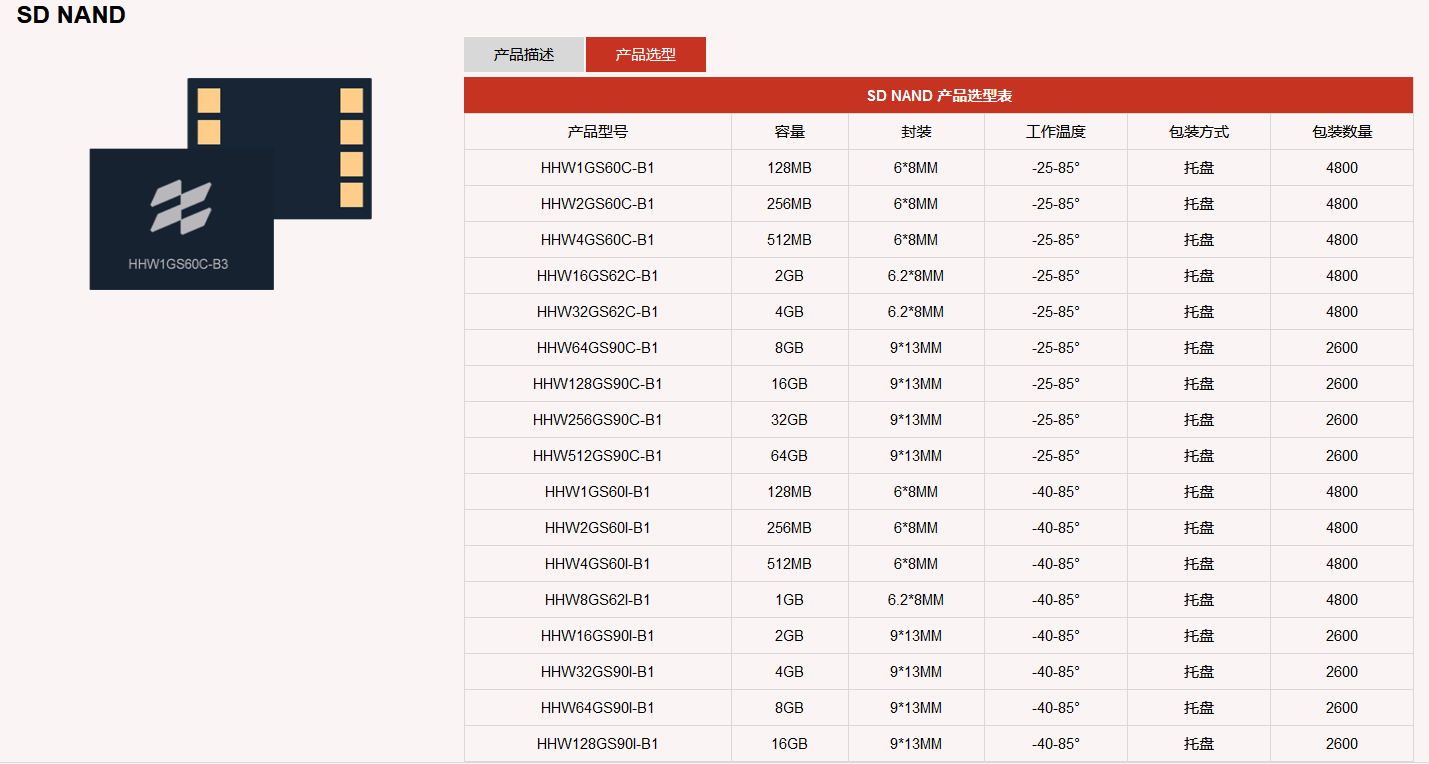Viewport: 1429px width, 764px height.
Task: Click 16GB capacity in HHW128GS90I-B1 row
Action: pos(790,744)
